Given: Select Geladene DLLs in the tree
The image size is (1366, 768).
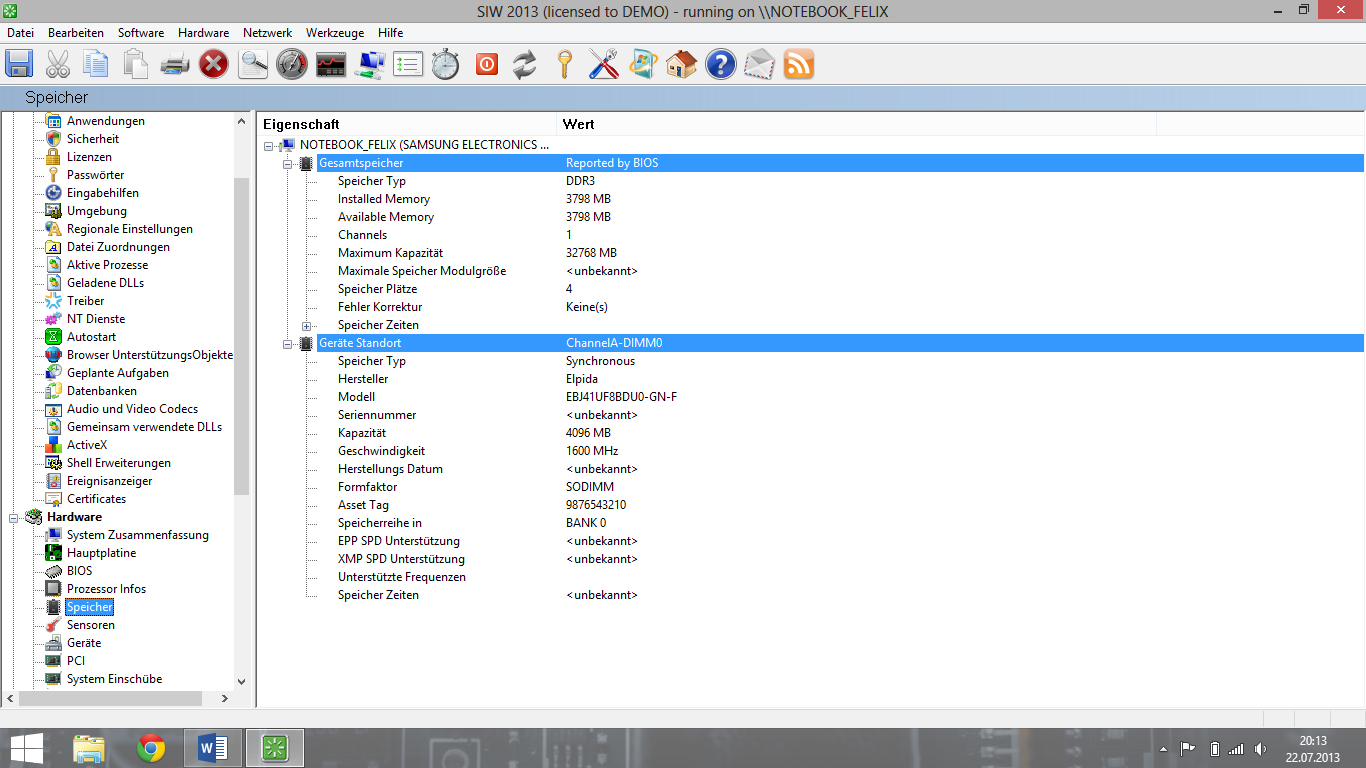Looking at the screenshot, I should [105, 283].
